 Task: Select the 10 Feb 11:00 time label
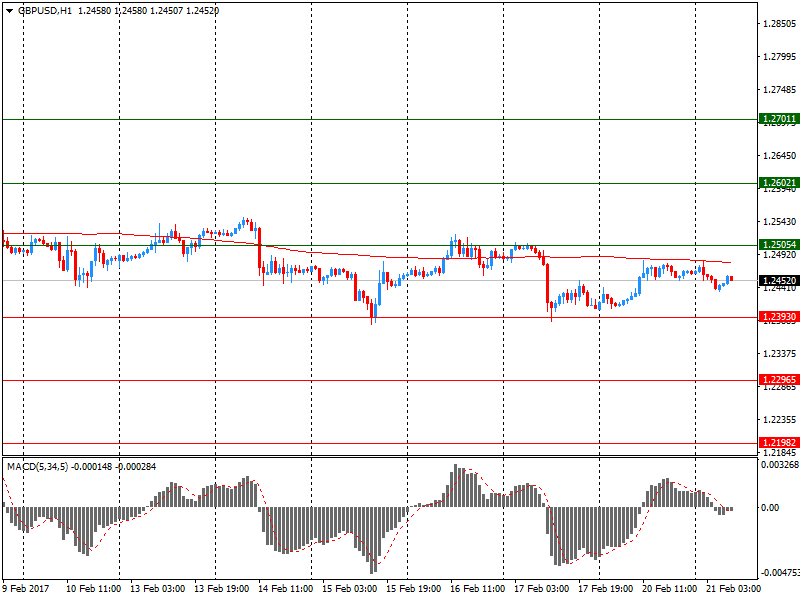93,589
